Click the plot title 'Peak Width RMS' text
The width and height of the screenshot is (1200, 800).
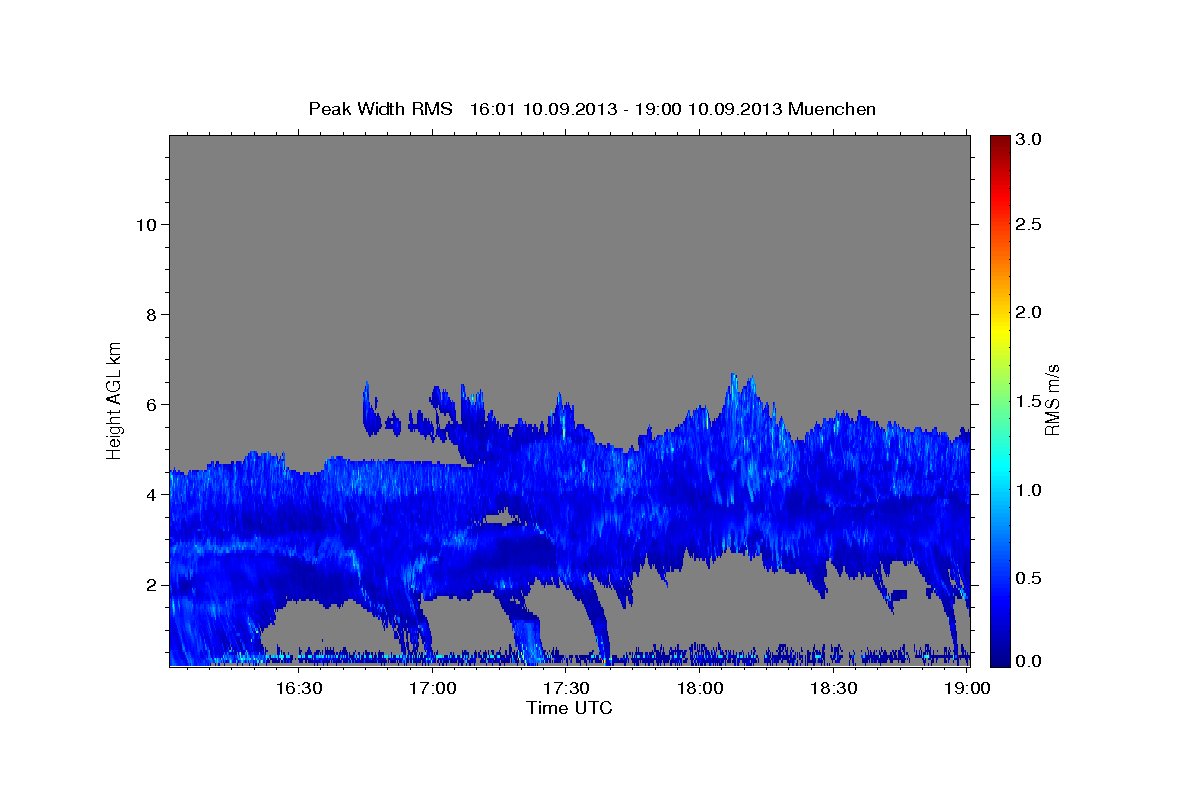(381, 109)
